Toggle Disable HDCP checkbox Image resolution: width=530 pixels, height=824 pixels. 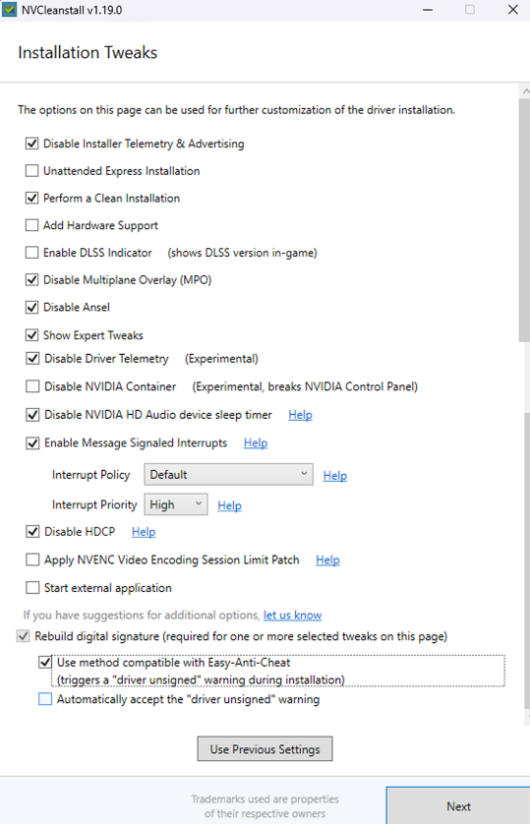(x=33, y=532)
